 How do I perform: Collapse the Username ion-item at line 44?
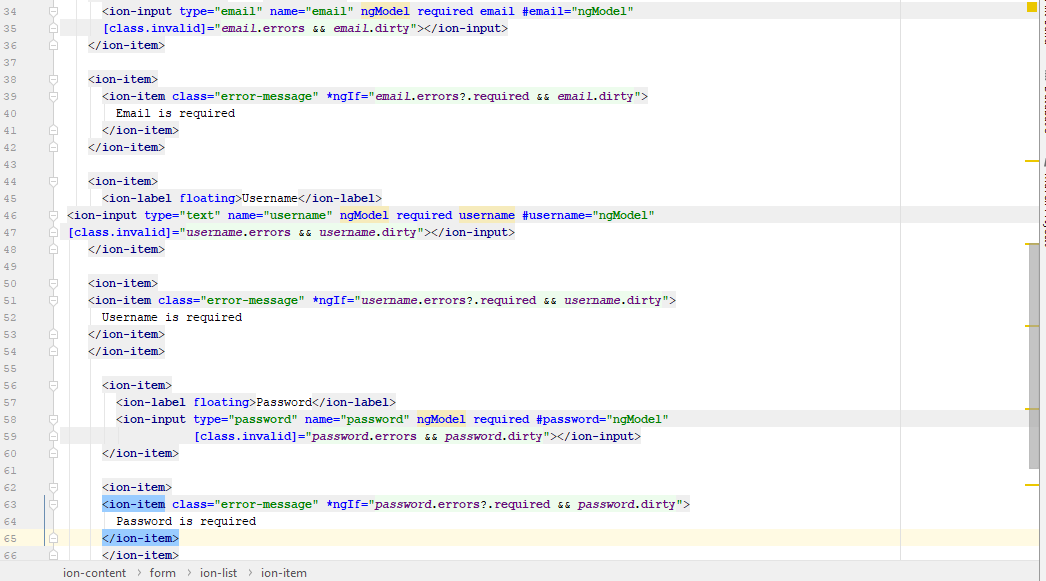[54, 181]
